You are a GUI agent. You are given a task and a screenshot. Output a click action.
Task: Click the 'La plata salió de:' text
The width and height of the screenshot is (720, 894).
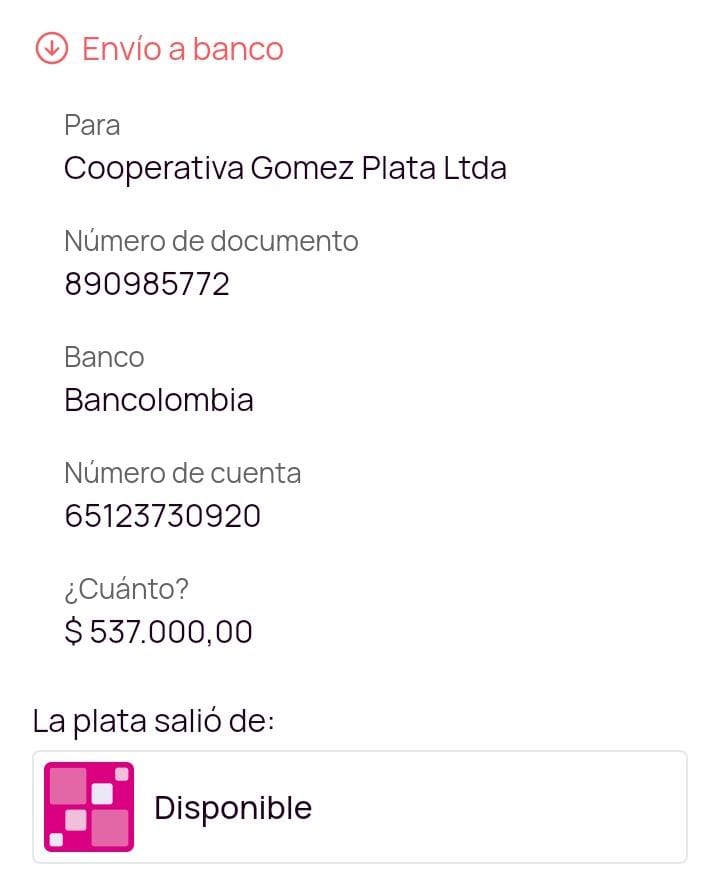[x=153, y=720]
